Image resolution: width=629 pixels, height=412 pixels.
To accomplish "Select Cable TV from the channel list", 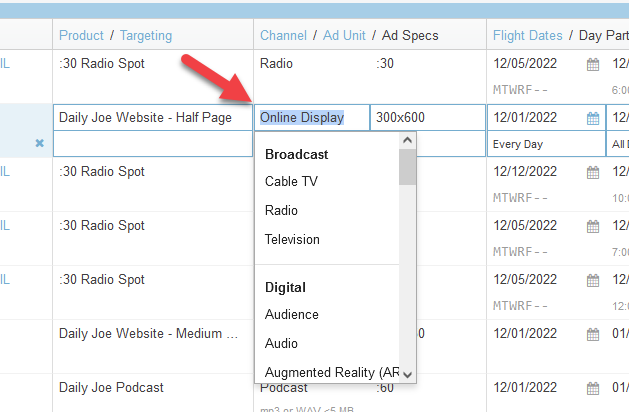I will [x=291, y=182].
